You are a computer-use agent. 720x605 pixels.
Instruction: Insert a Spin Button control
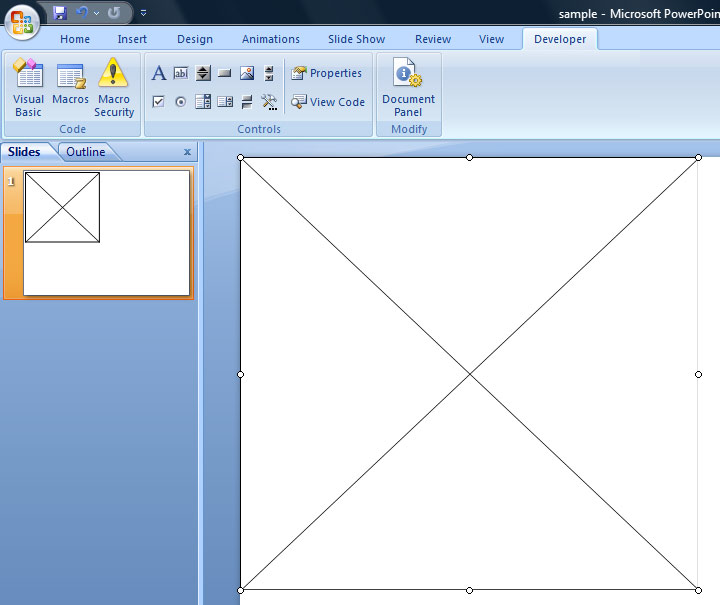203,73
